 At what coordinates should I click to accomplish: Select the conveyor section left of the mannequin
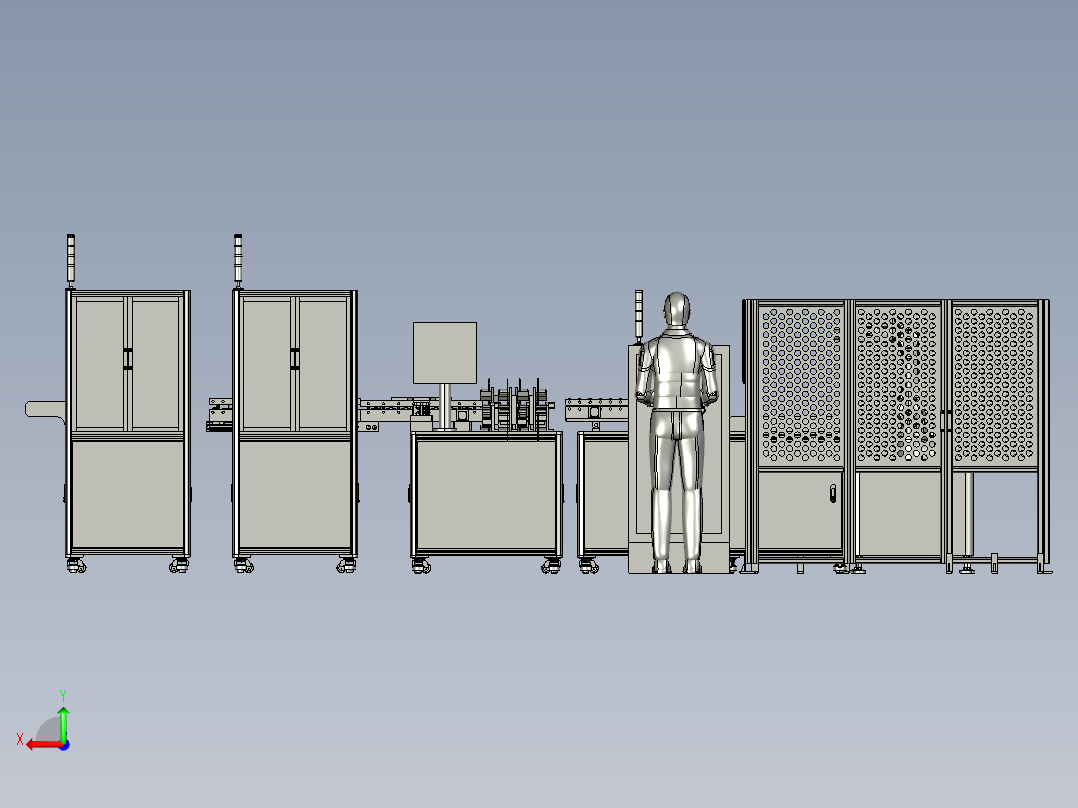click(596, 409)
